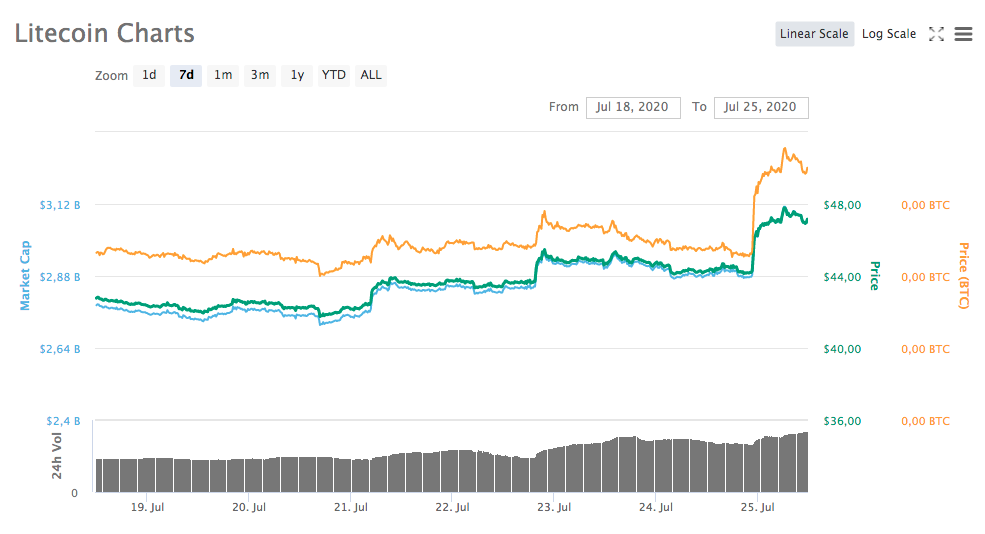Click the Market Cap axis label
Image resolution: width=985 pixels, height=534 pixels.
tap(25, 276)
